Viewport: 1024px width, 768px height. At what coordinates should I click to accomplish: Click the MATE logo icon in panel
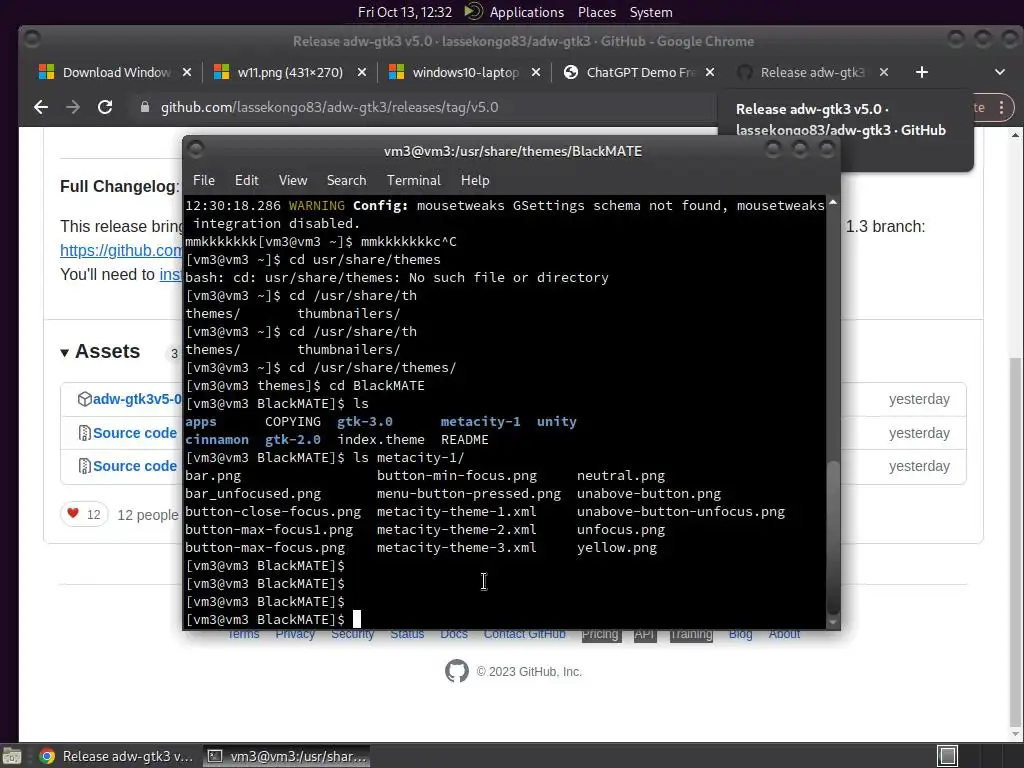point(473,12)
